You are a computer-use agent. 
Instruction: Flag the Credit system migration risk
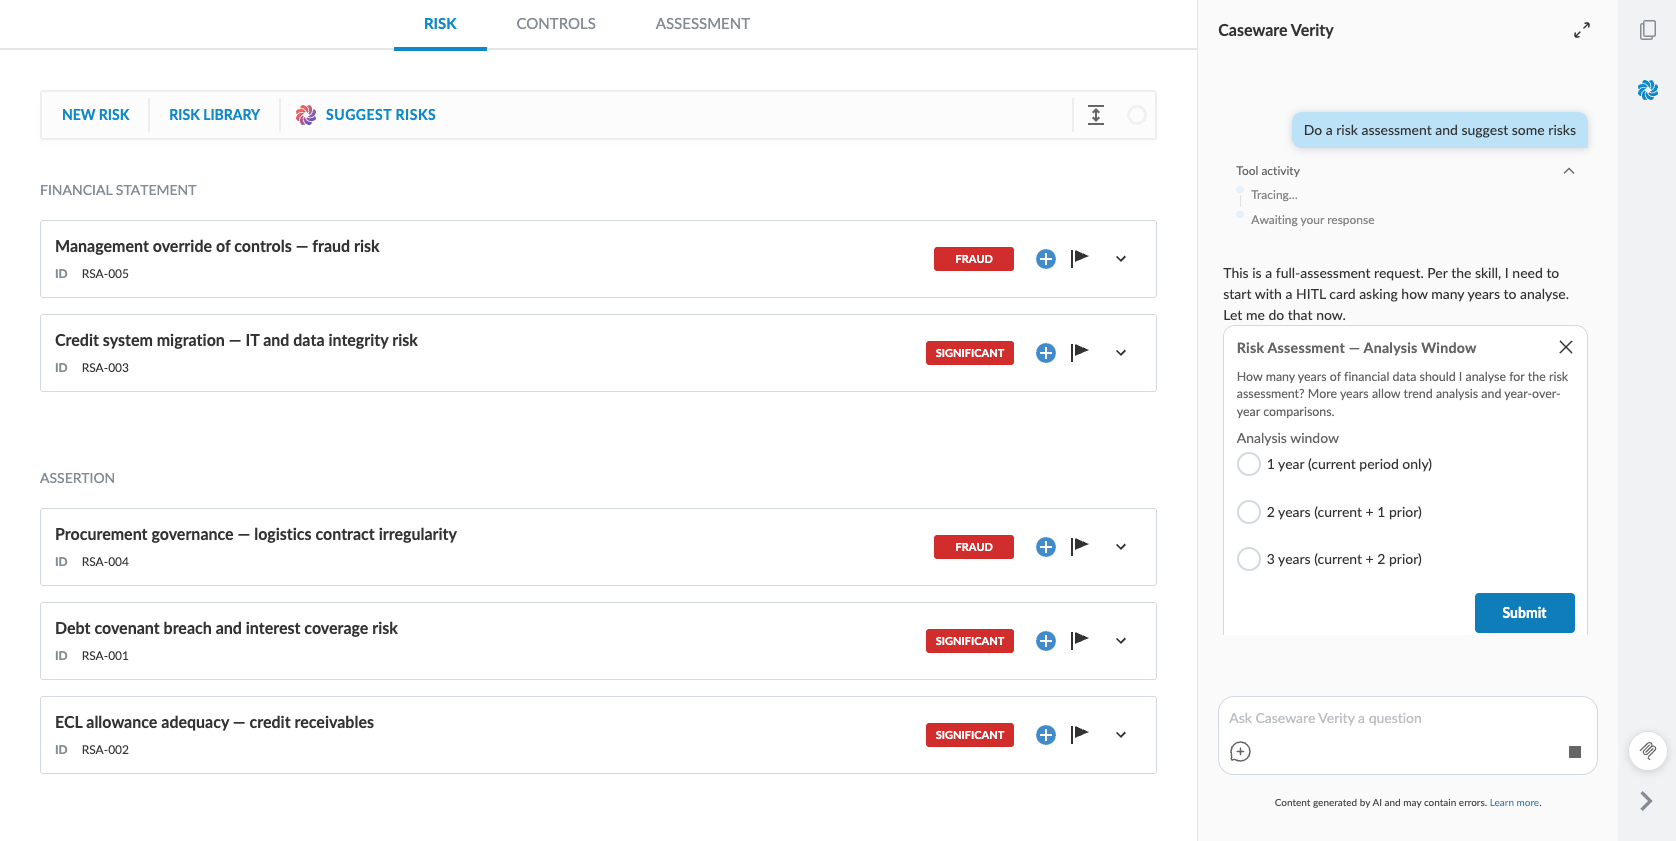pos(1079,353)
